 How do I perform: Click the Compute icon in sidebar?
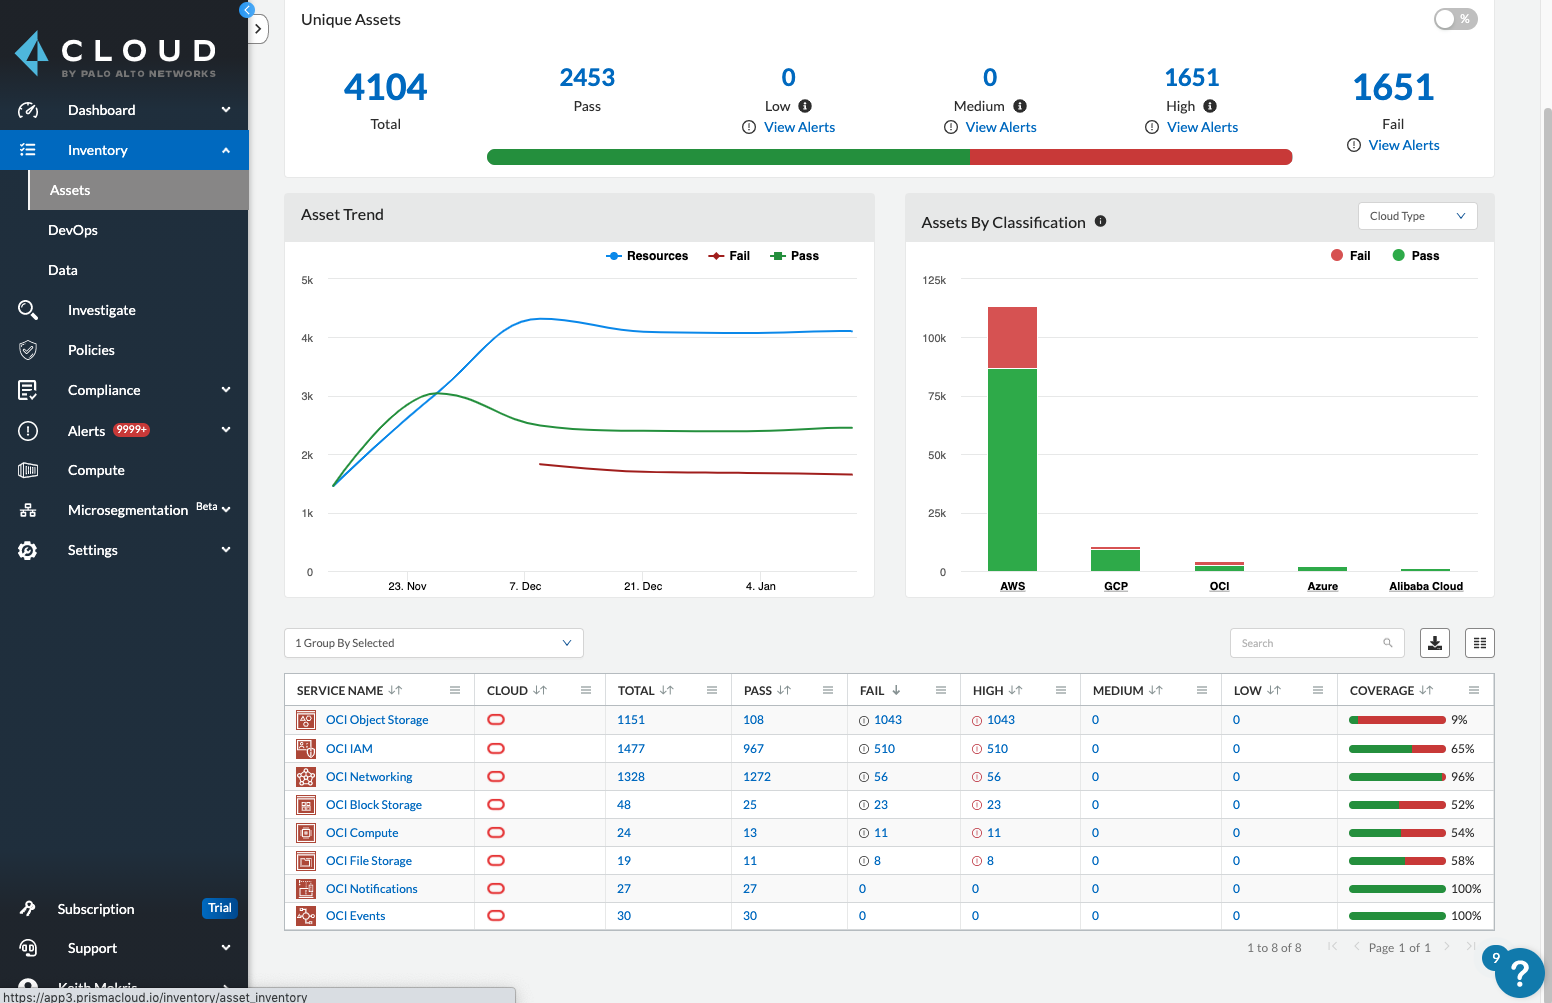tap(28, 470)
